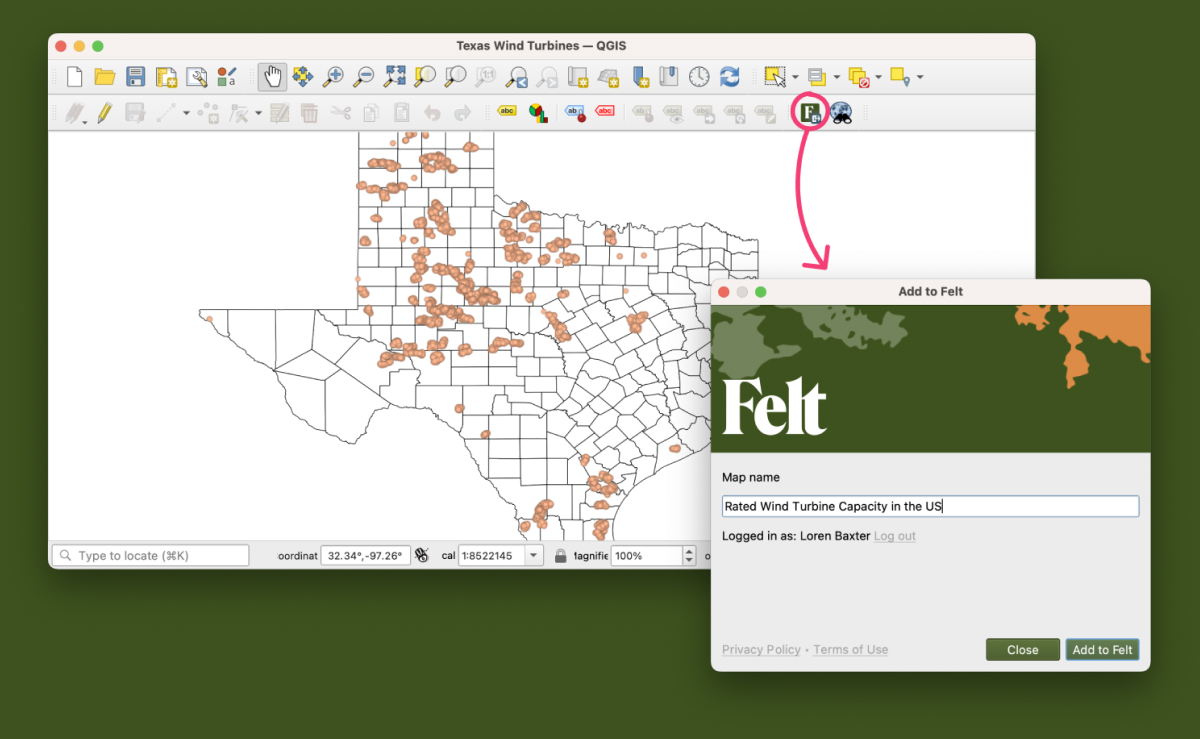Select the Pan Map hand tool

(x=272, y=76)
